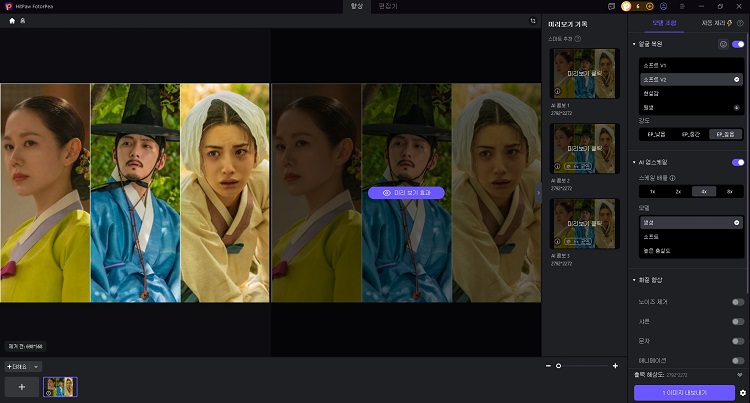Click info icon on AI 콤보 2 thumbnail
Image resolution: width=750 pixels, height=403 pixels.
(557, 166)
